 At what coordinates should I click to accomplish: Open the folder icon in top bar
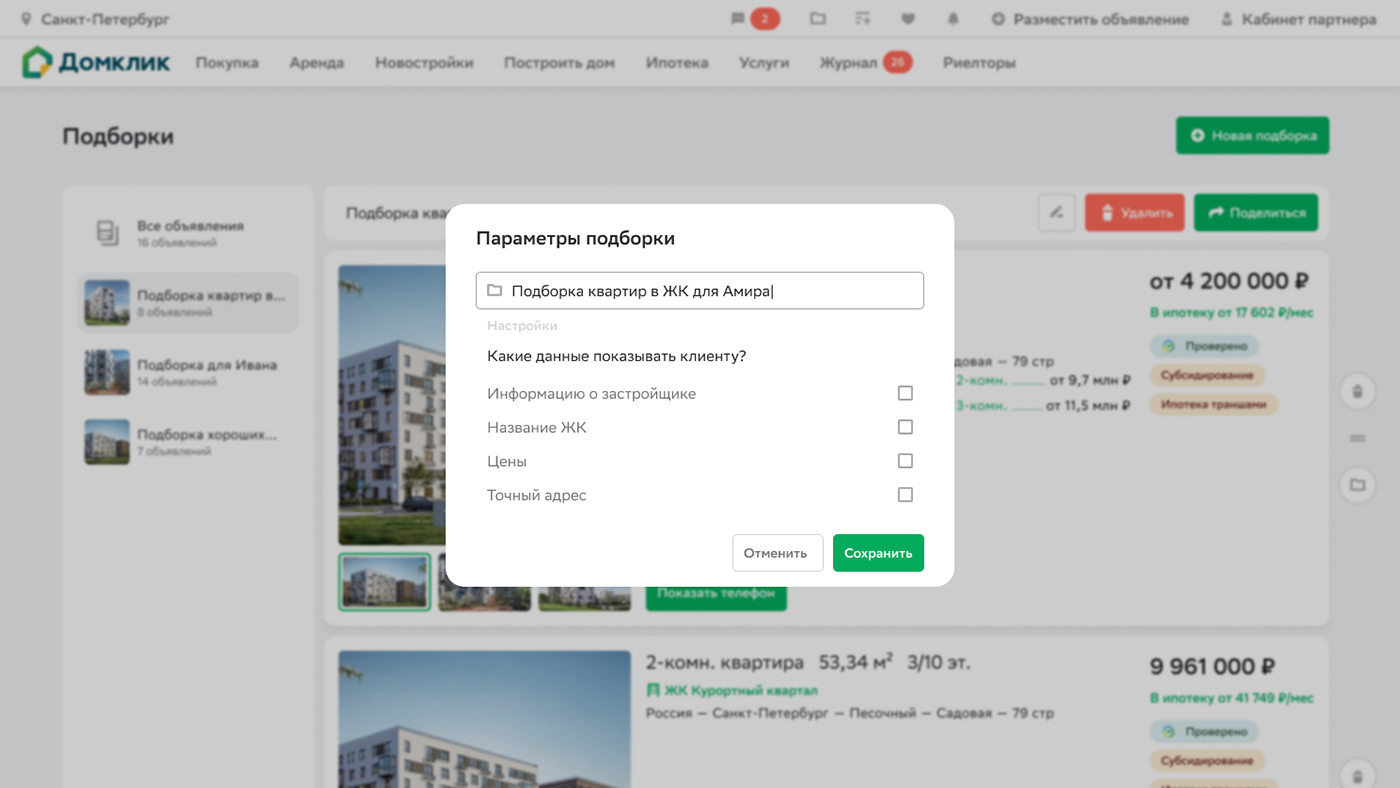[x=818, y=19]
